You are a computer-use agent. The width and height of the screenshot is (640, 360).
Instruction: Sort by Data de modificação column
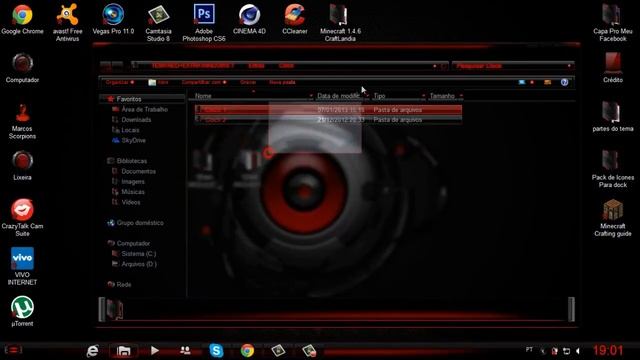coord(339,96)
